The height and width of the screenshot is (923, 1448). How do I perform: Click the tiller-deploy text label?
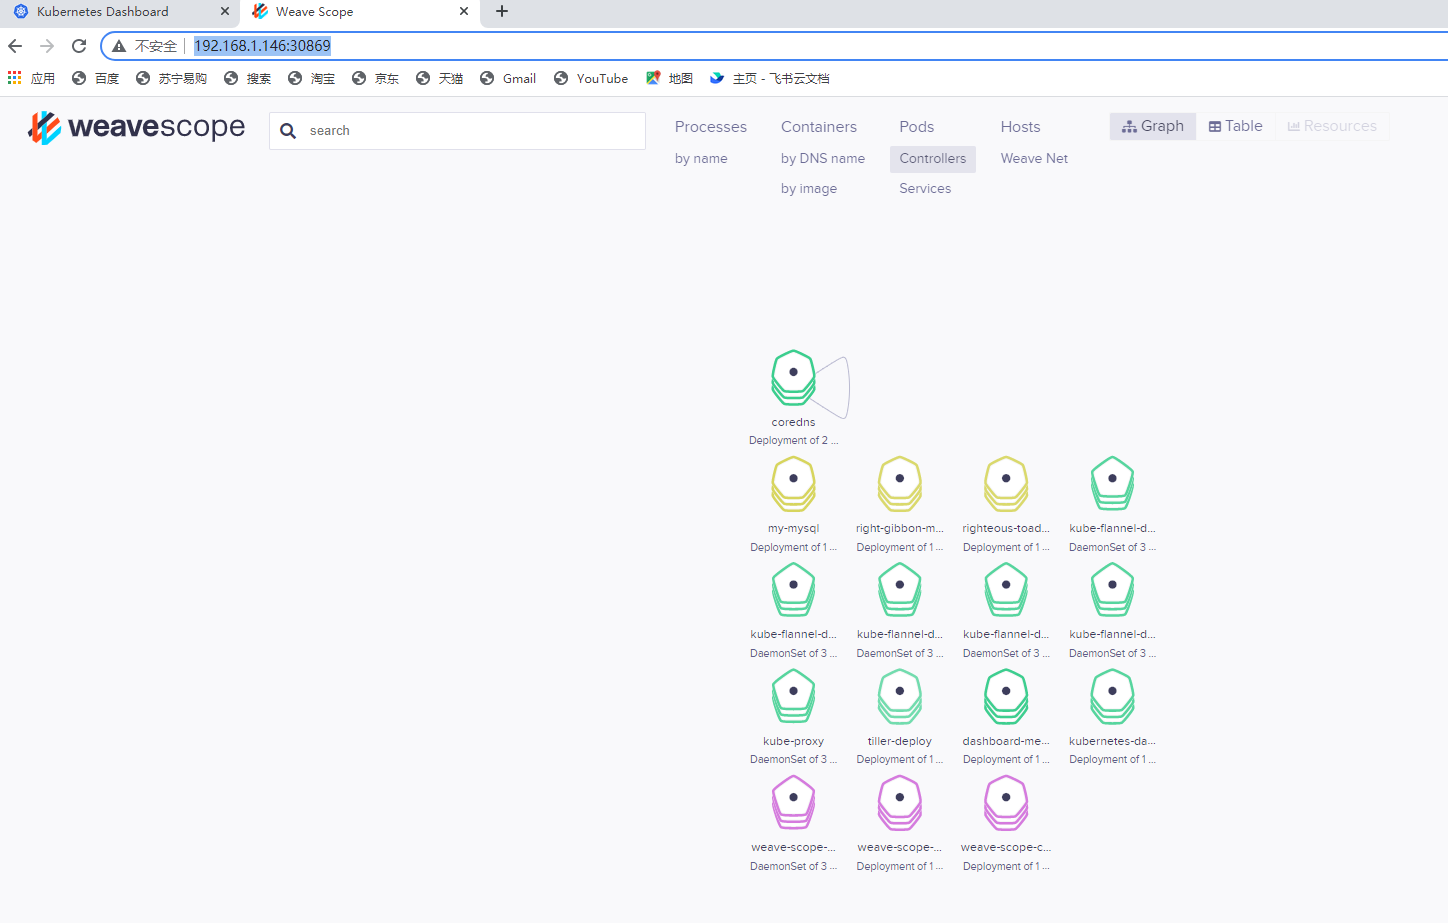[x=900, y=741]
